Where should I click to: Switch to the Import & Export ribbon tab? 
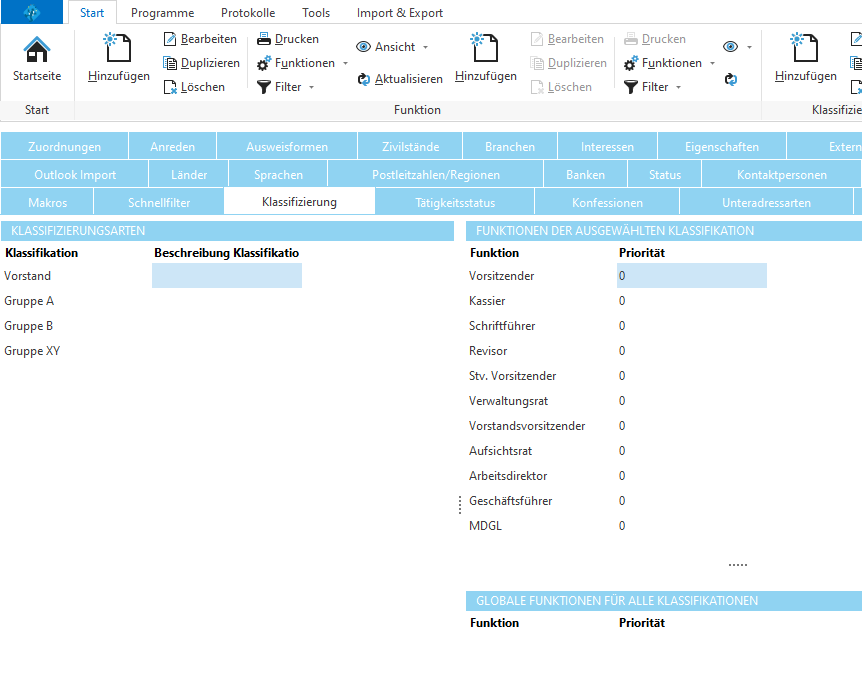(399, 13)
